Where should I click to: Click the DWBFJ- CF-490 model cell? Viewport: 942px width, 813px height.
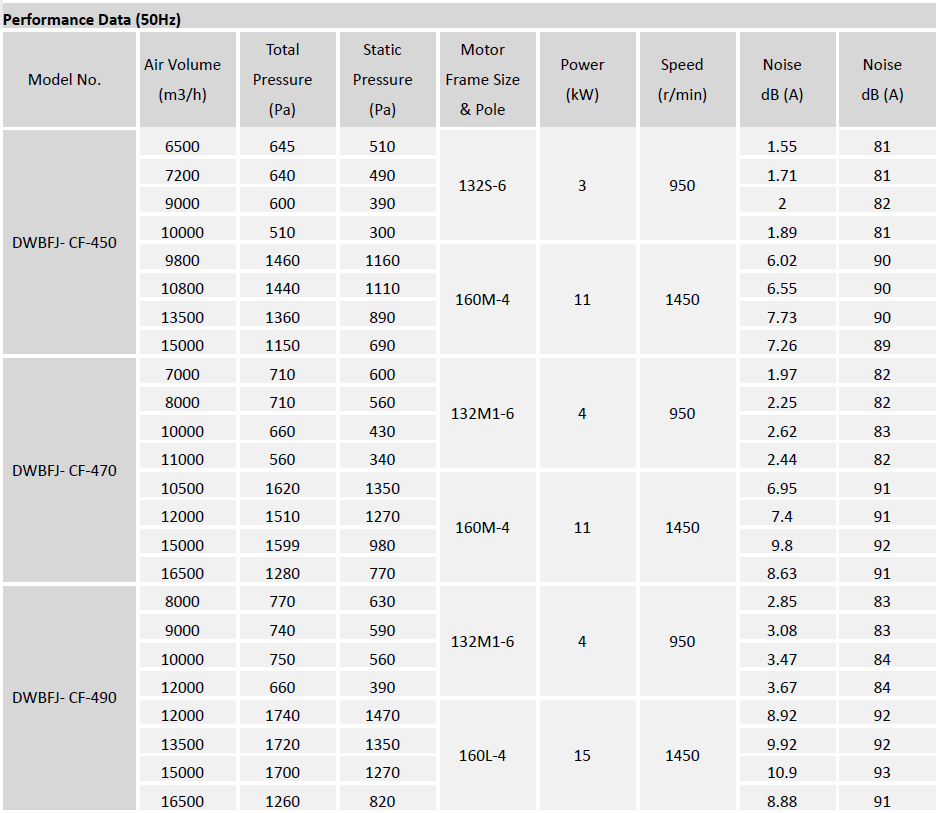point(65,697)
